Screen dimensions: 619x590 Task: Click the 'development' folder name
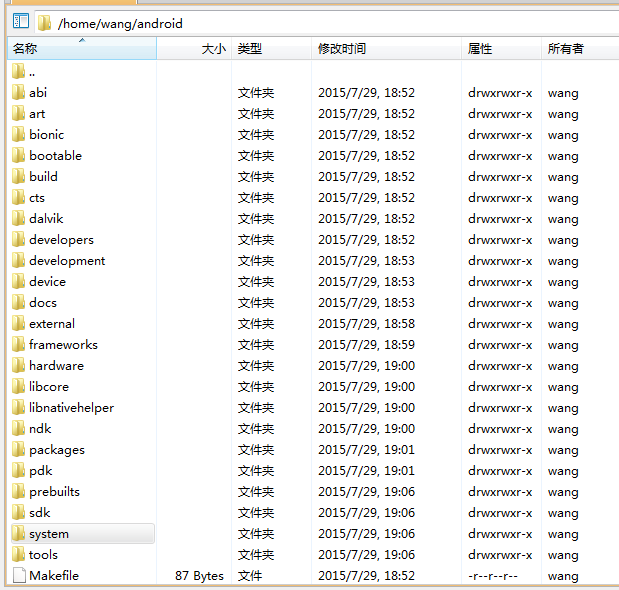click(x=67, y=261)
